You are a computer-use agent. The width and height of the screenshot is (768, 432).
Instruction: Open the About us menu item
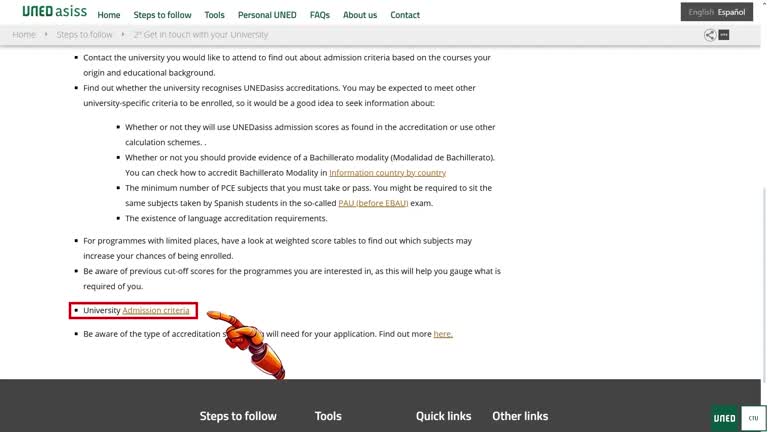click(360, 15)
